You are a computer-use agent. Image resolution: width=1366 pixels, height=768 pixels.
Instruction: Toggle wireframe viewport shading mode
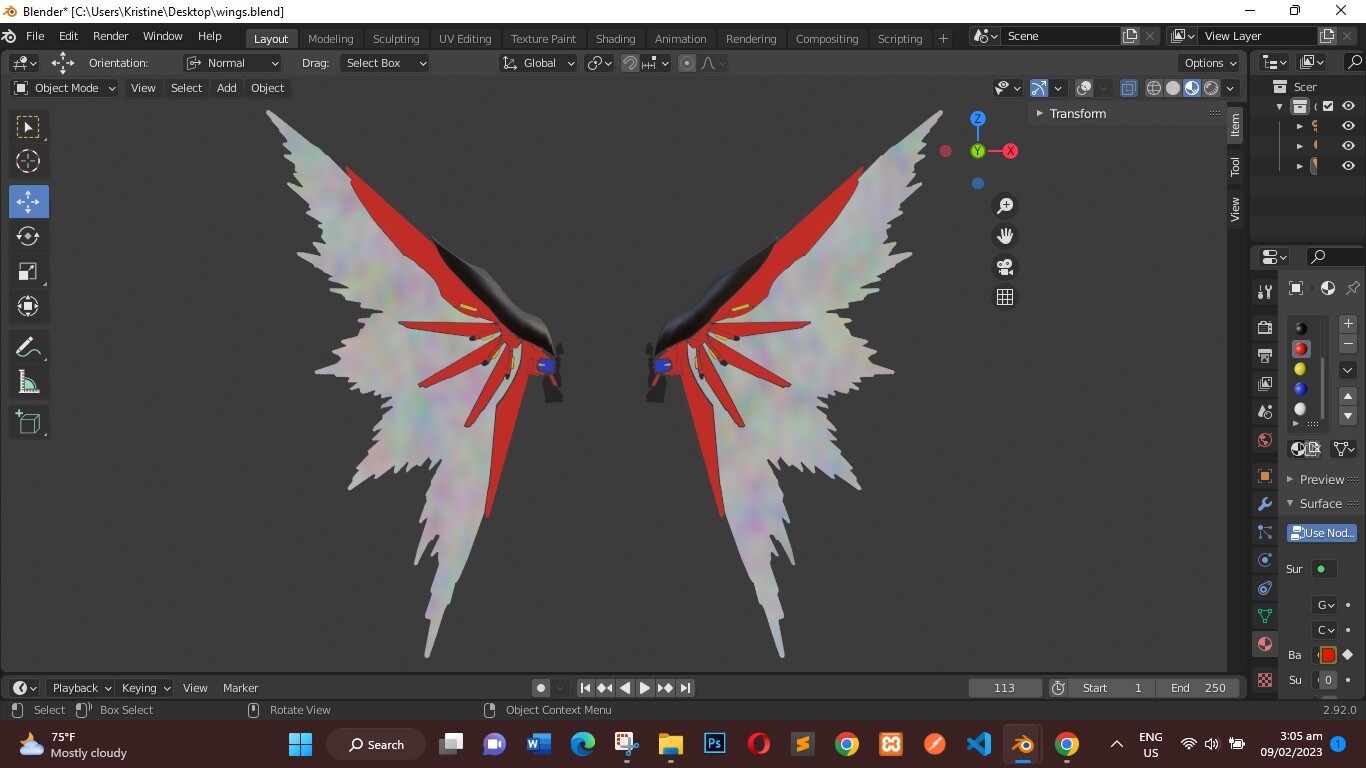[x=1153, y=88]
